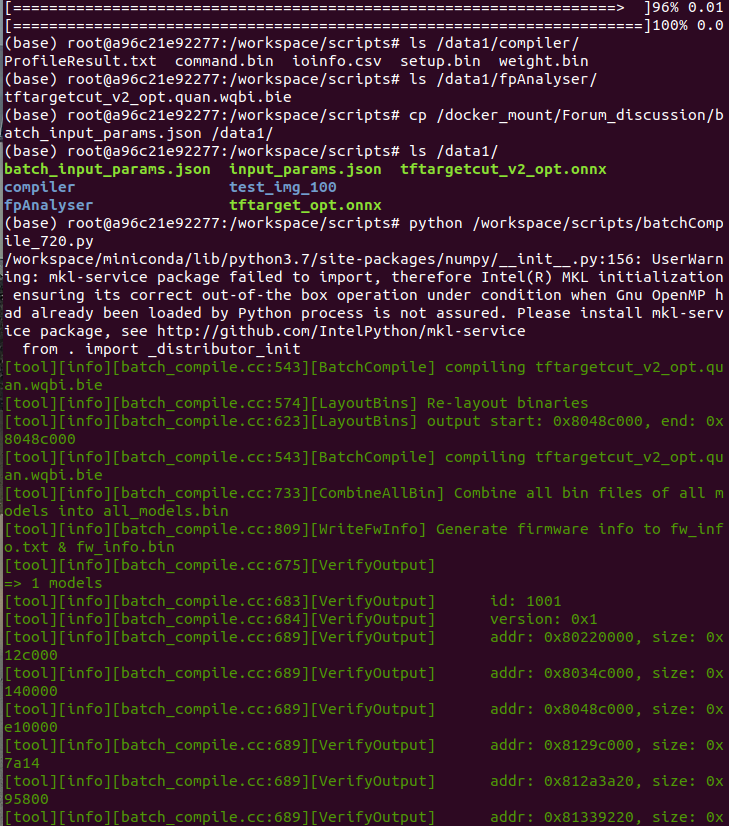Click the 'version: 0x1' output text
This screenshot has height=826, width=729.
(544, 619)
